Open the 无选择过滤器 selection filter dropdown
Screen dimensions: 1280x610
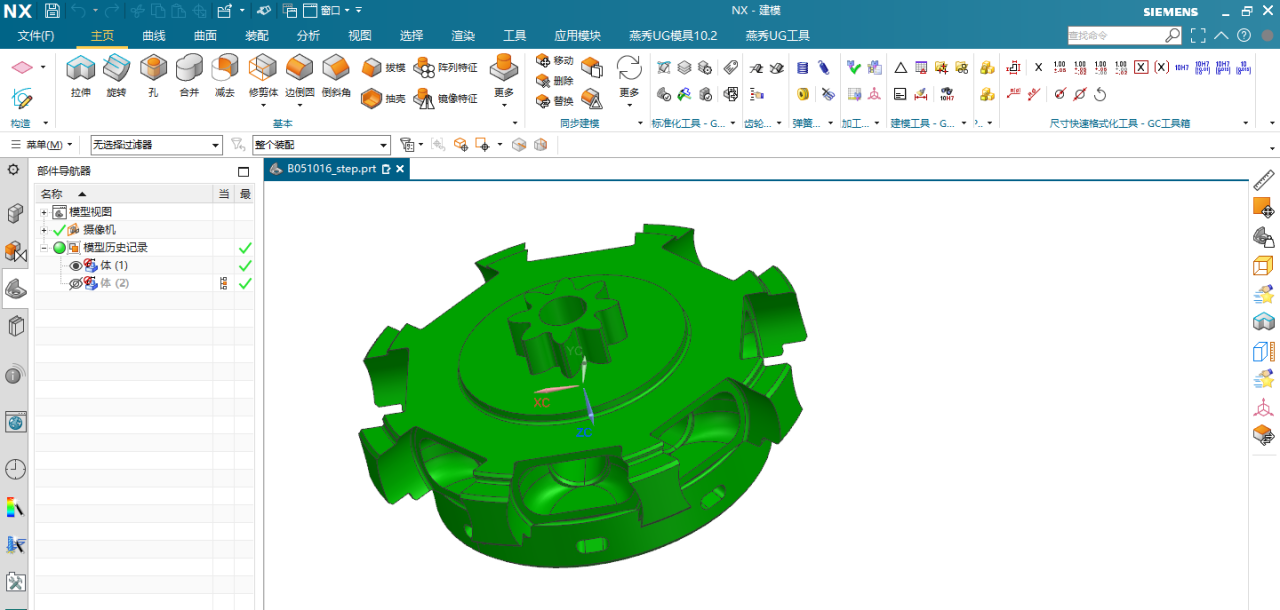tap(156, 145)
